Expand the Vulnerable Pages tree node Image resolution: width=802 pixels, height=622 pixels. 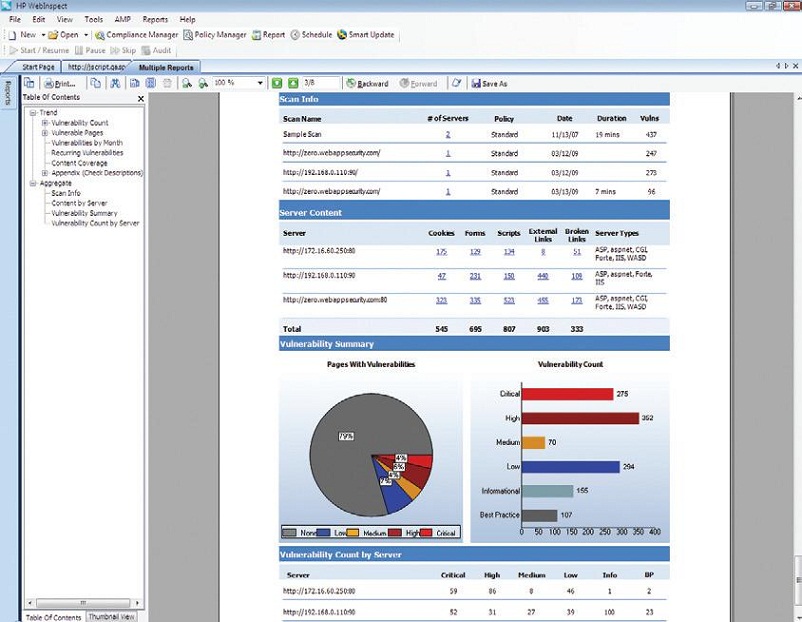click(x=45, y=133)
